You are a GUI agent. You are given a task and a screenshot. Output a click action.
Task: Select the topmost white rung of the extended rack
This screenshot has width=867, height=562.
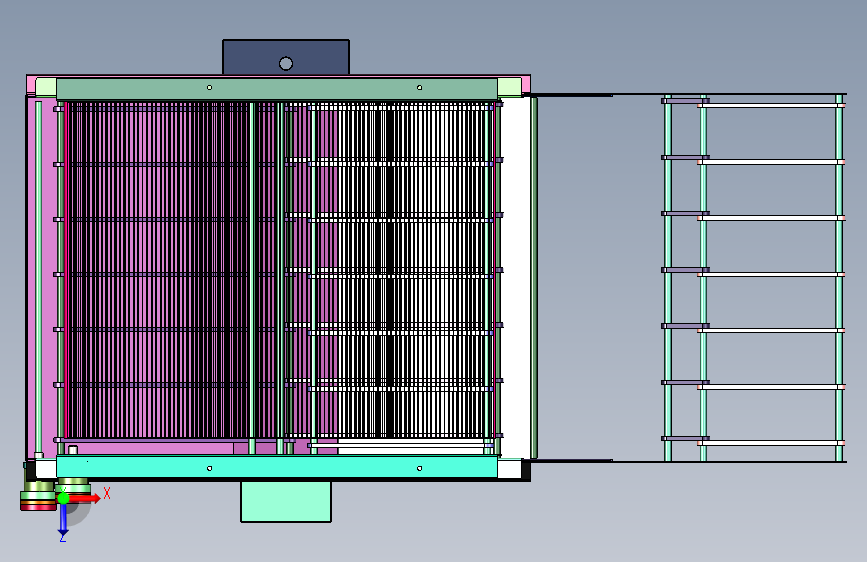coord(771,105)
